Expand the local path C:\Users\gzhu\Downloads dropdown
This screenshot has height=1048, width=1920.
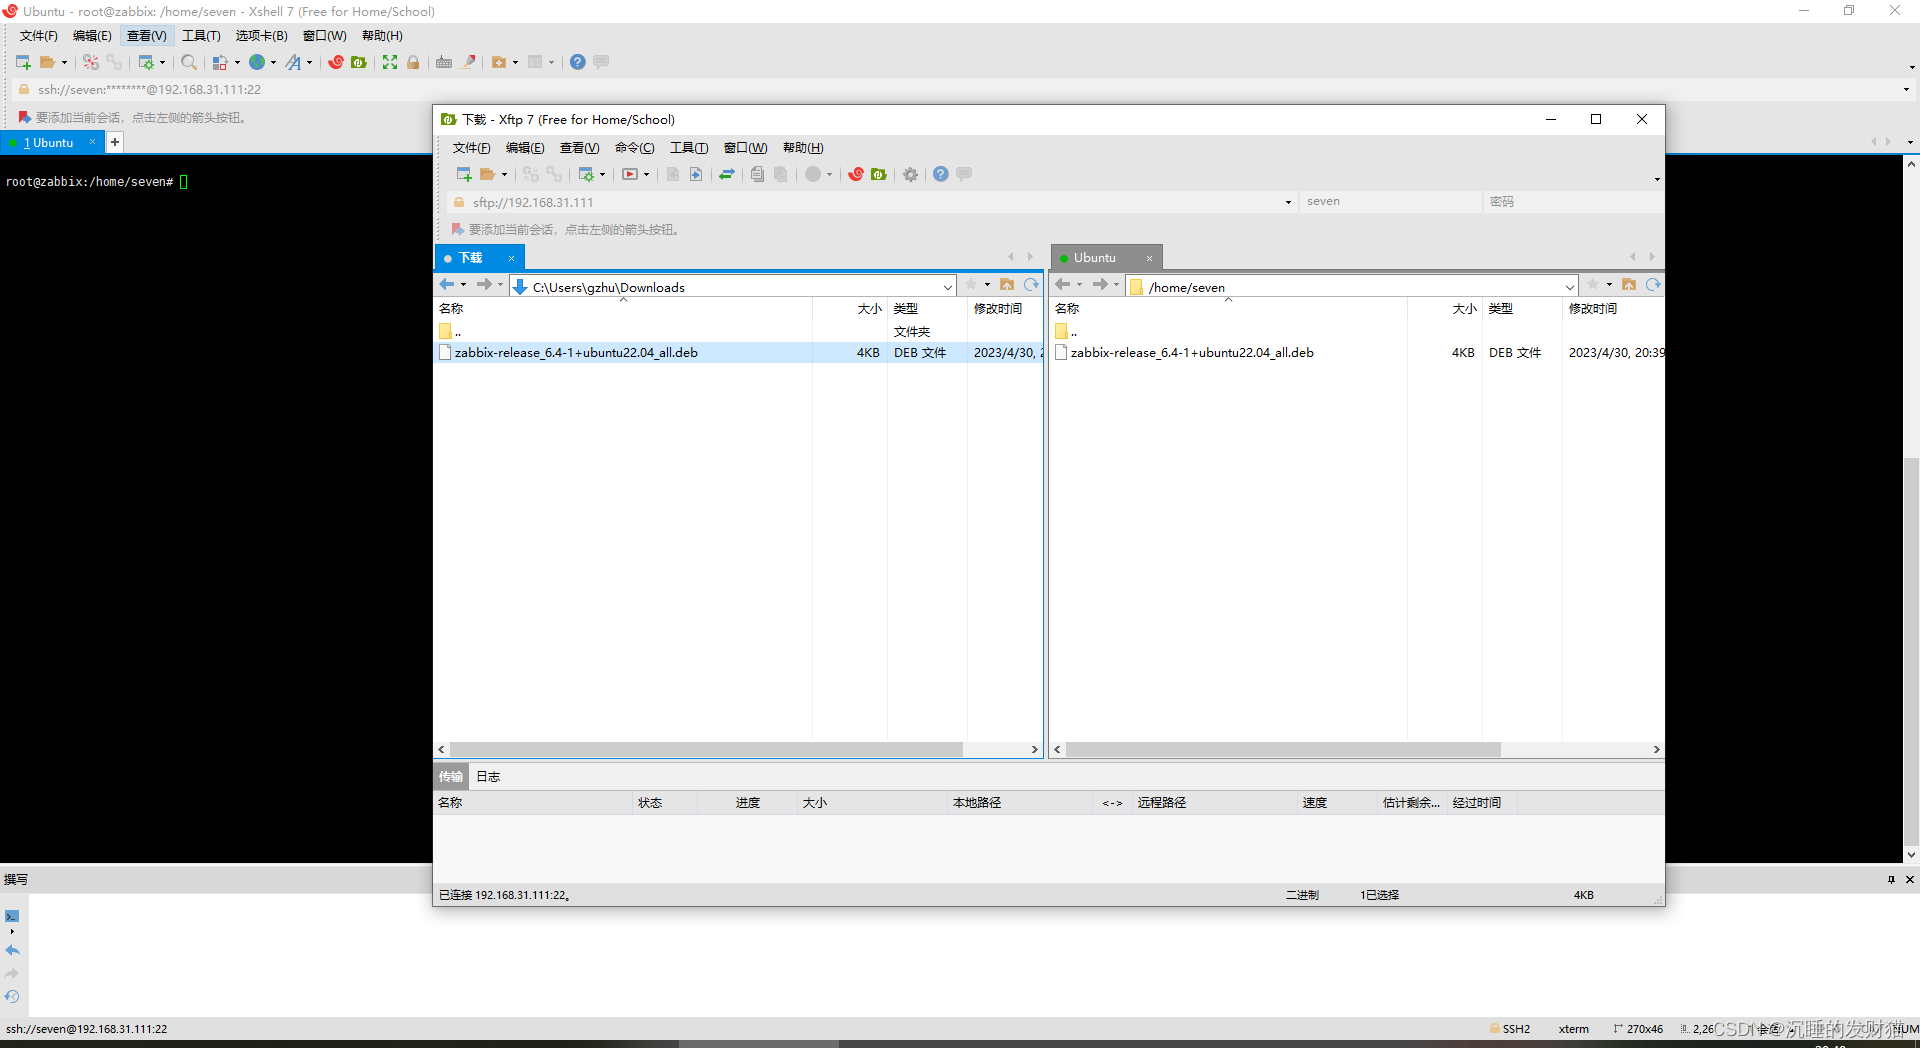pyautogui.click(x=948, y=287)
